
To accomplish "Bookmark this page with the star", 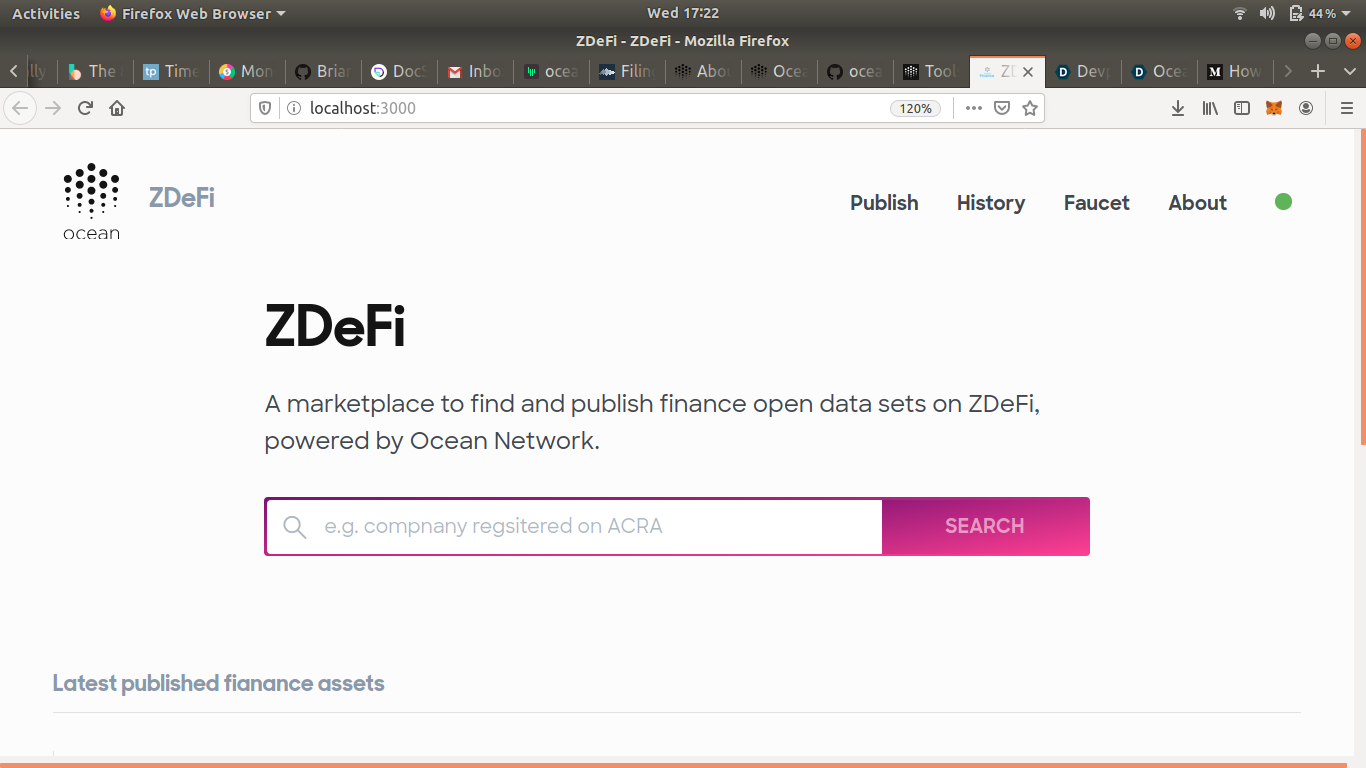I will tap(1029, 108).
